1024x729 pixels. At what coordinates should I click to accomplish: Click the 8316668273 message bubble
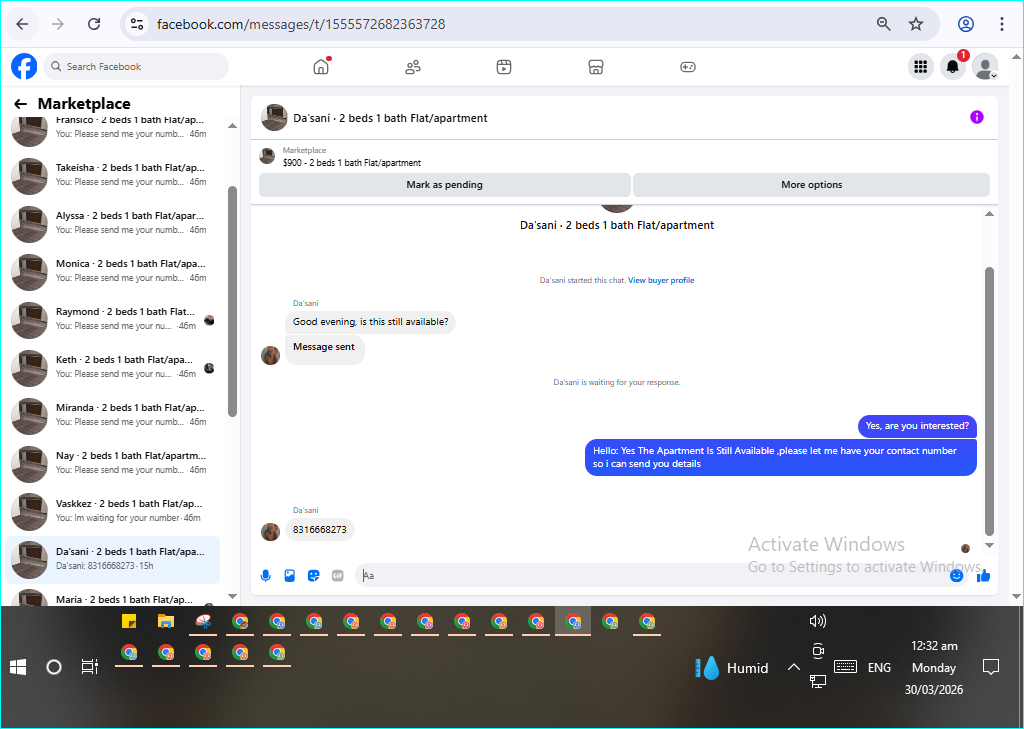coord(320,530)
